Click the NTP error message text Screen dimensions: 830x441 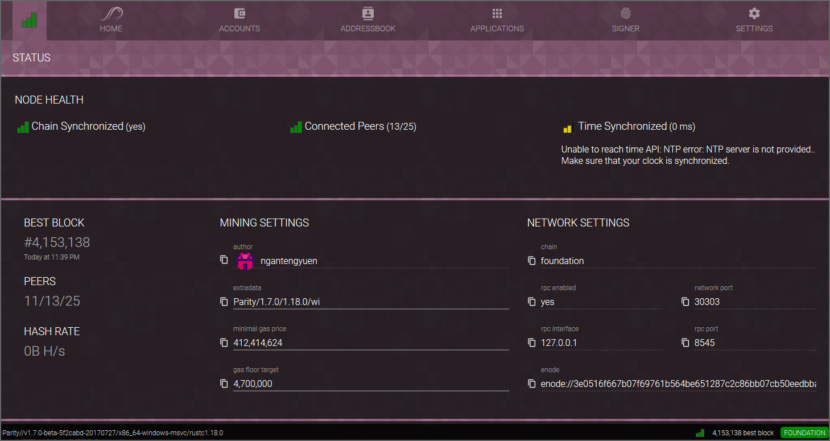point(687,155)
